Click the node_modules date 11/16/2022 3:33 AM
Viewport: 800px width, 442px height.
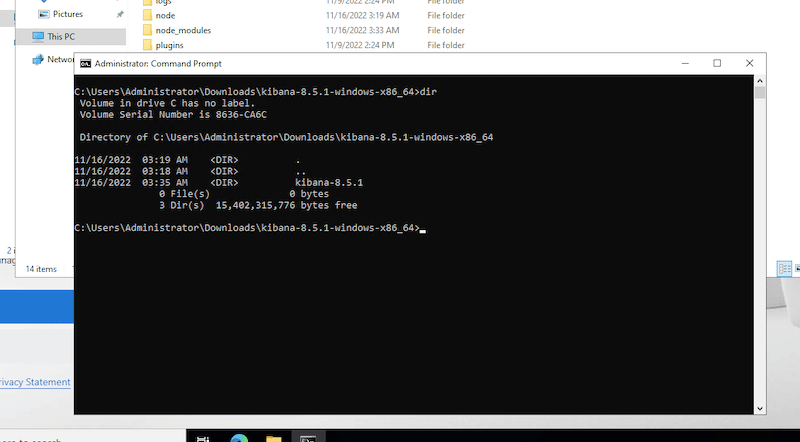(363, 31)
